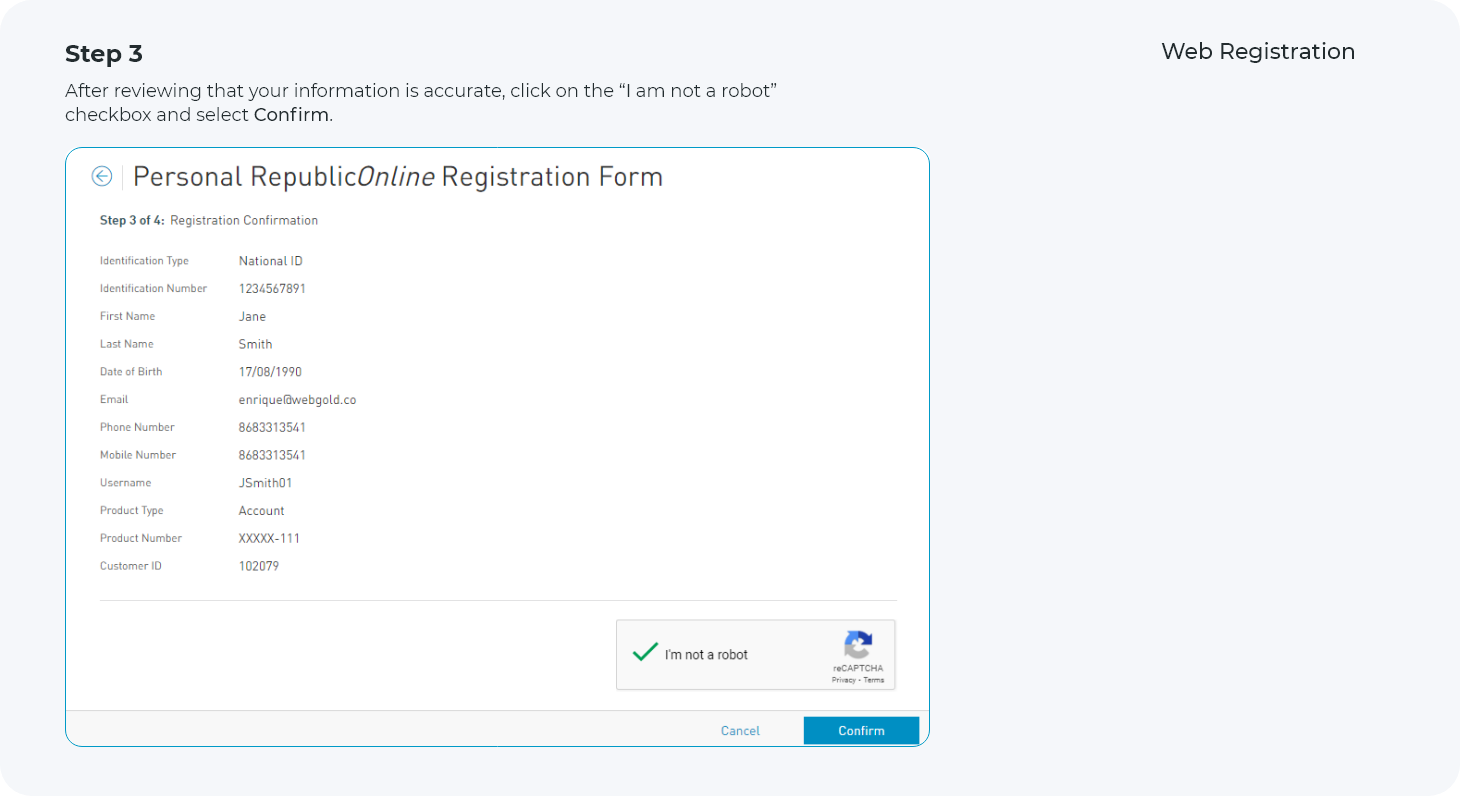The height and width of the screenshot is (796, 1460).
Task: Click the "Step 3 of 4" progress label
Action: (132, 220)
